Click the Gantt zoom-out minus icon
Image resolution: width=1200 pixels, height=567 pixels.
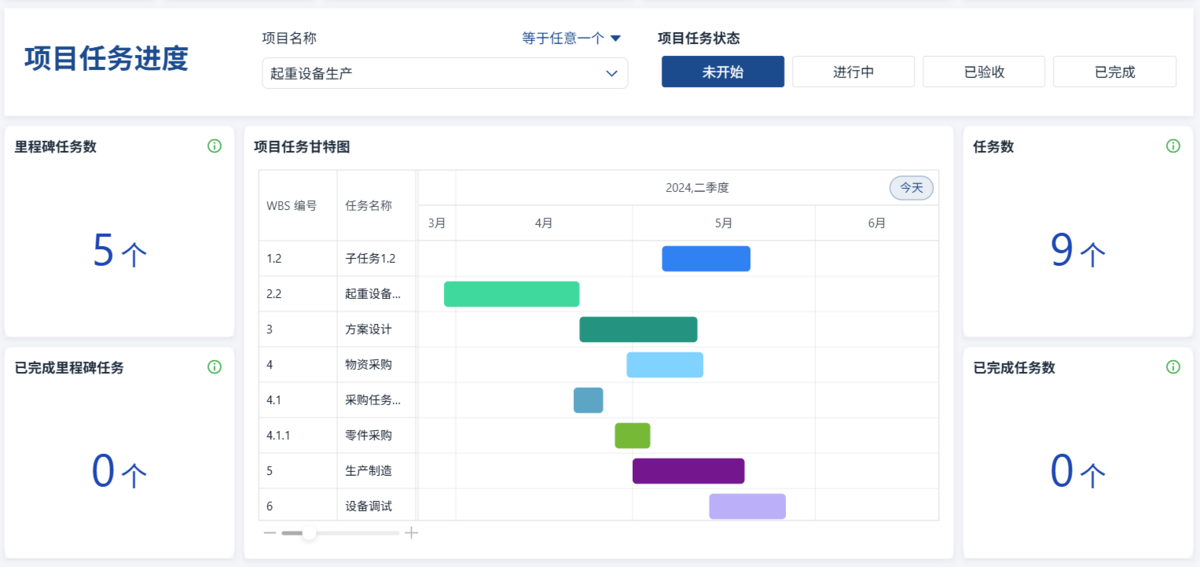pyautogui.click(x=270, y=533)
